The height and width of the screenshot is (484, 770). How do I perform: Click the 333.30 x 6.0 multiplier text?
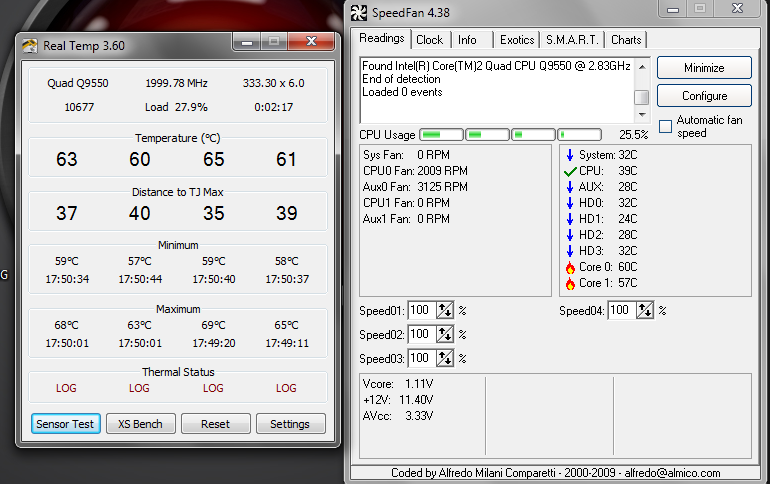coord(274,83)
